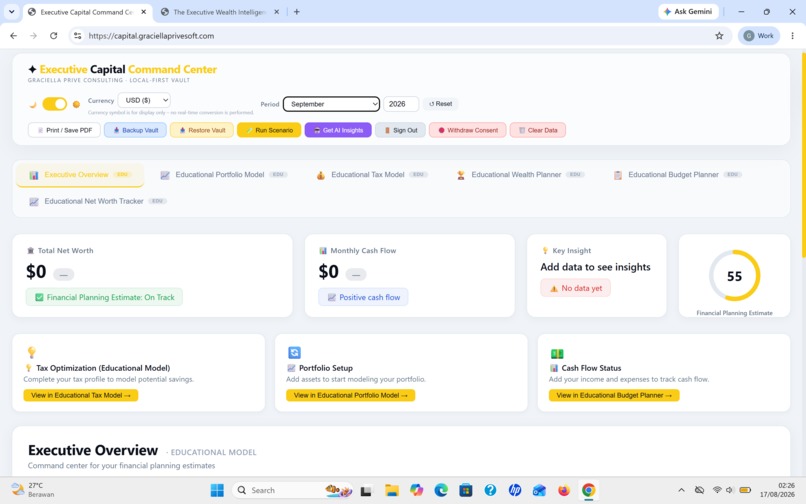806x504 pixels.
Task: Open the Get Help question-mark app
Action: coord(490,490)
